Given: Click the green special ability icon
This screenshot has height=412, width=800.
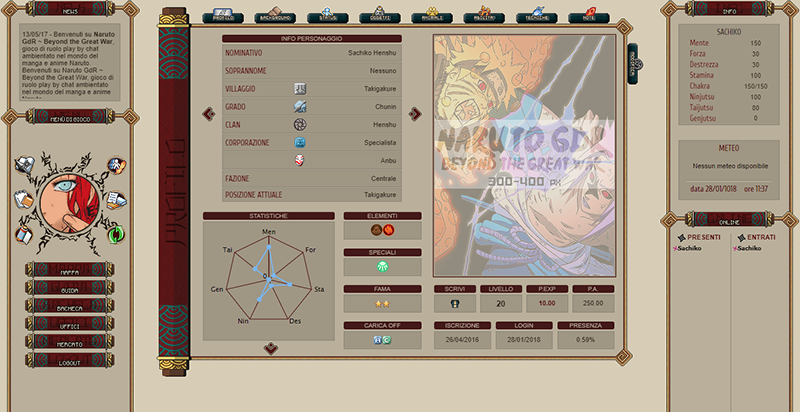Looking at the screenshot, I should (383, 266).
